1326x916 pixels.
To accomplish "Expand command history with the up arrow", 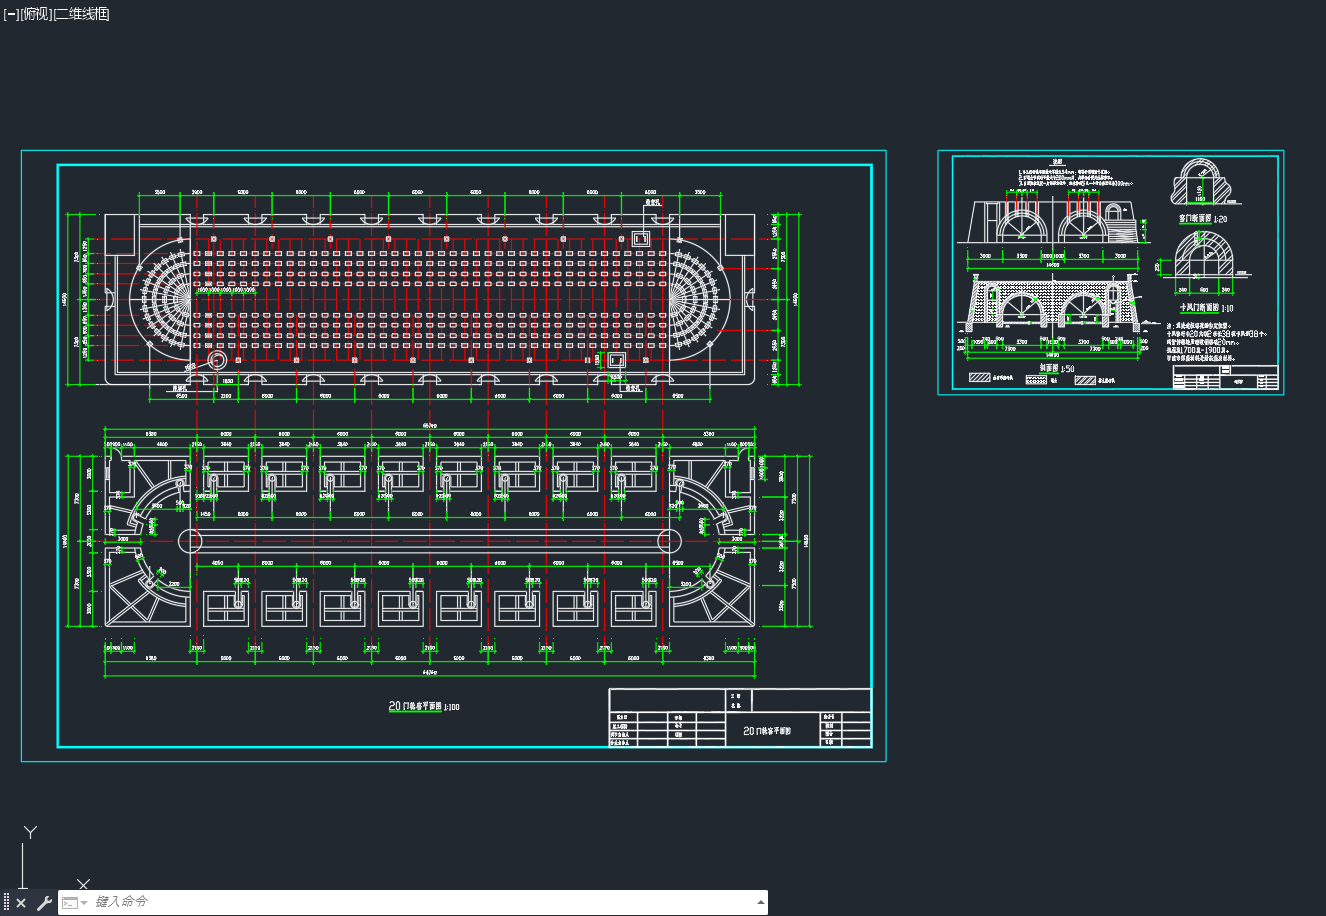I will 759,902.
